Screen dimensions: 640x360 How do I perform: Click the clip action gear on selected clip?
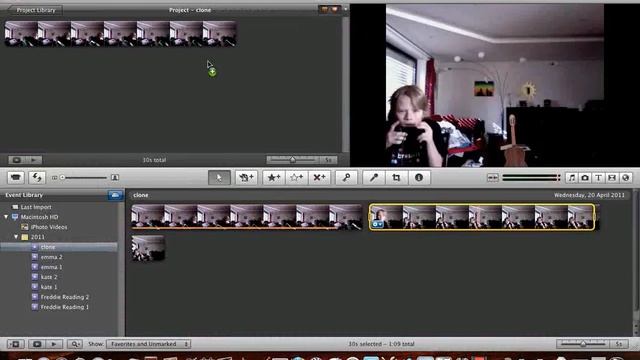pyautogui.click(x=378, y=224)
